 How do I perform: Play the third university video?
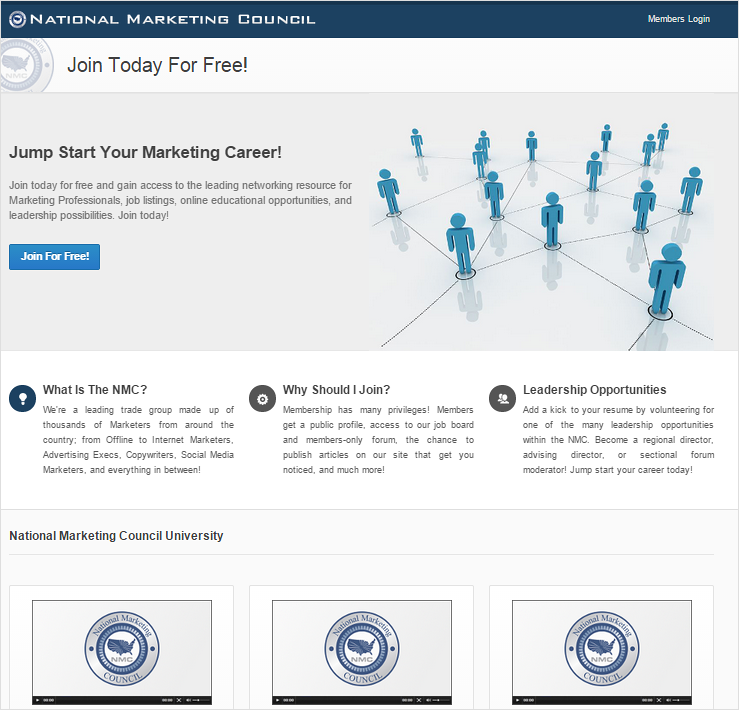(518, 700)
